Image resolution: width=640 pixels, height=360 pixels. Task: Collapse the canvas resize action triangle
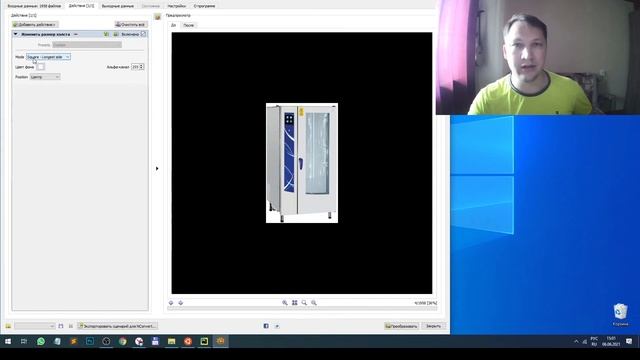click(x=16, y=34)
